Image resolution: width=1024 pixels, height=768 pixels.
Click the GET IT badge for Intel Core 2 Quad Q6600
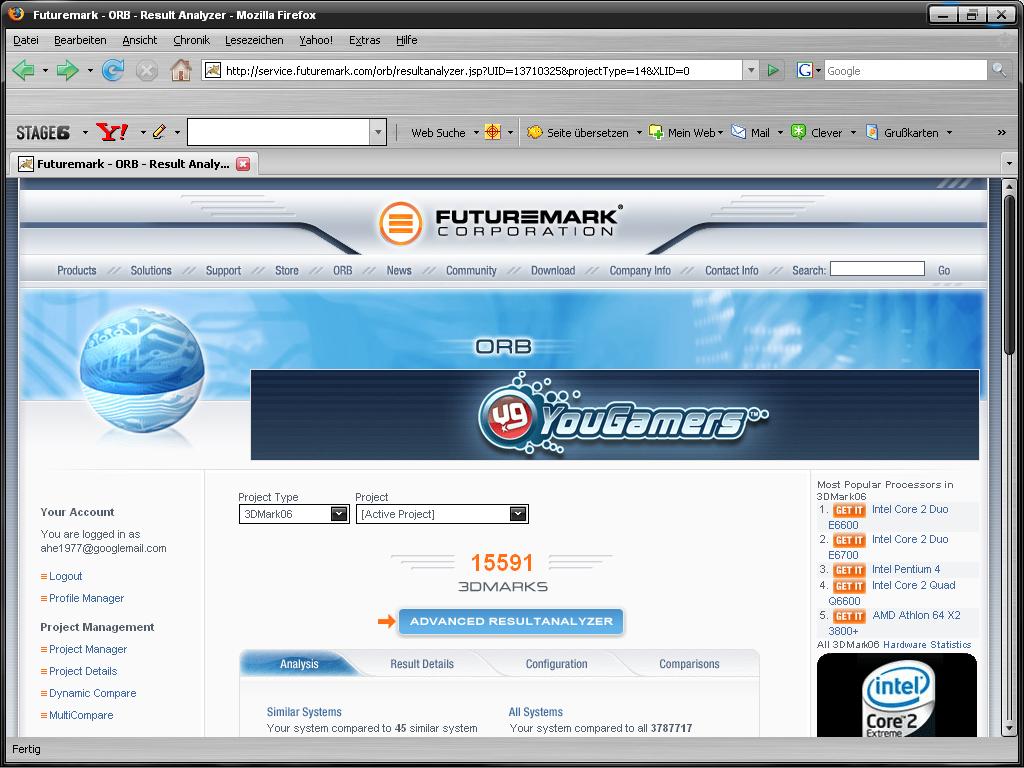(849, 586)
